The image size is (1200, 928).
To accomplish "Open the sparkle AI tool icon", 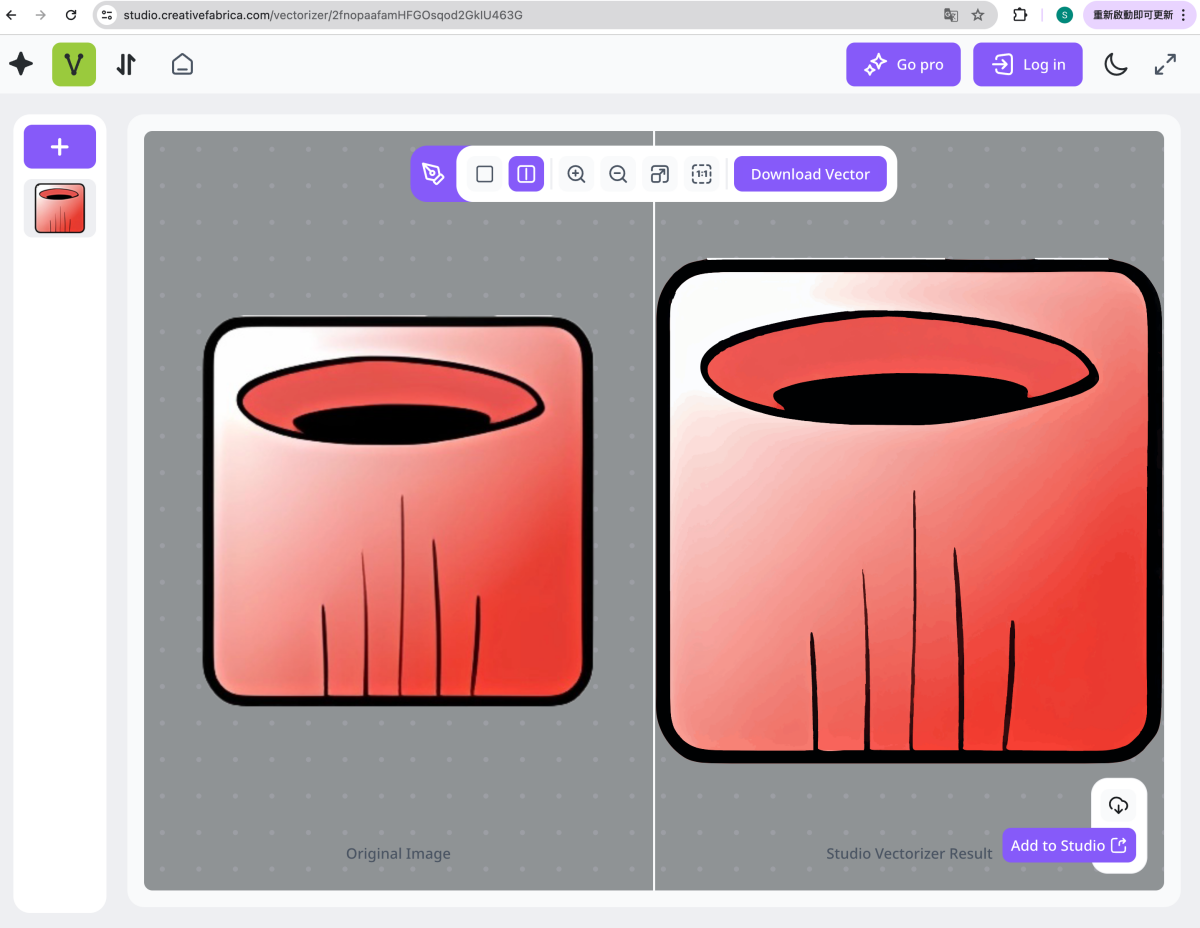I will click(21, 64).
